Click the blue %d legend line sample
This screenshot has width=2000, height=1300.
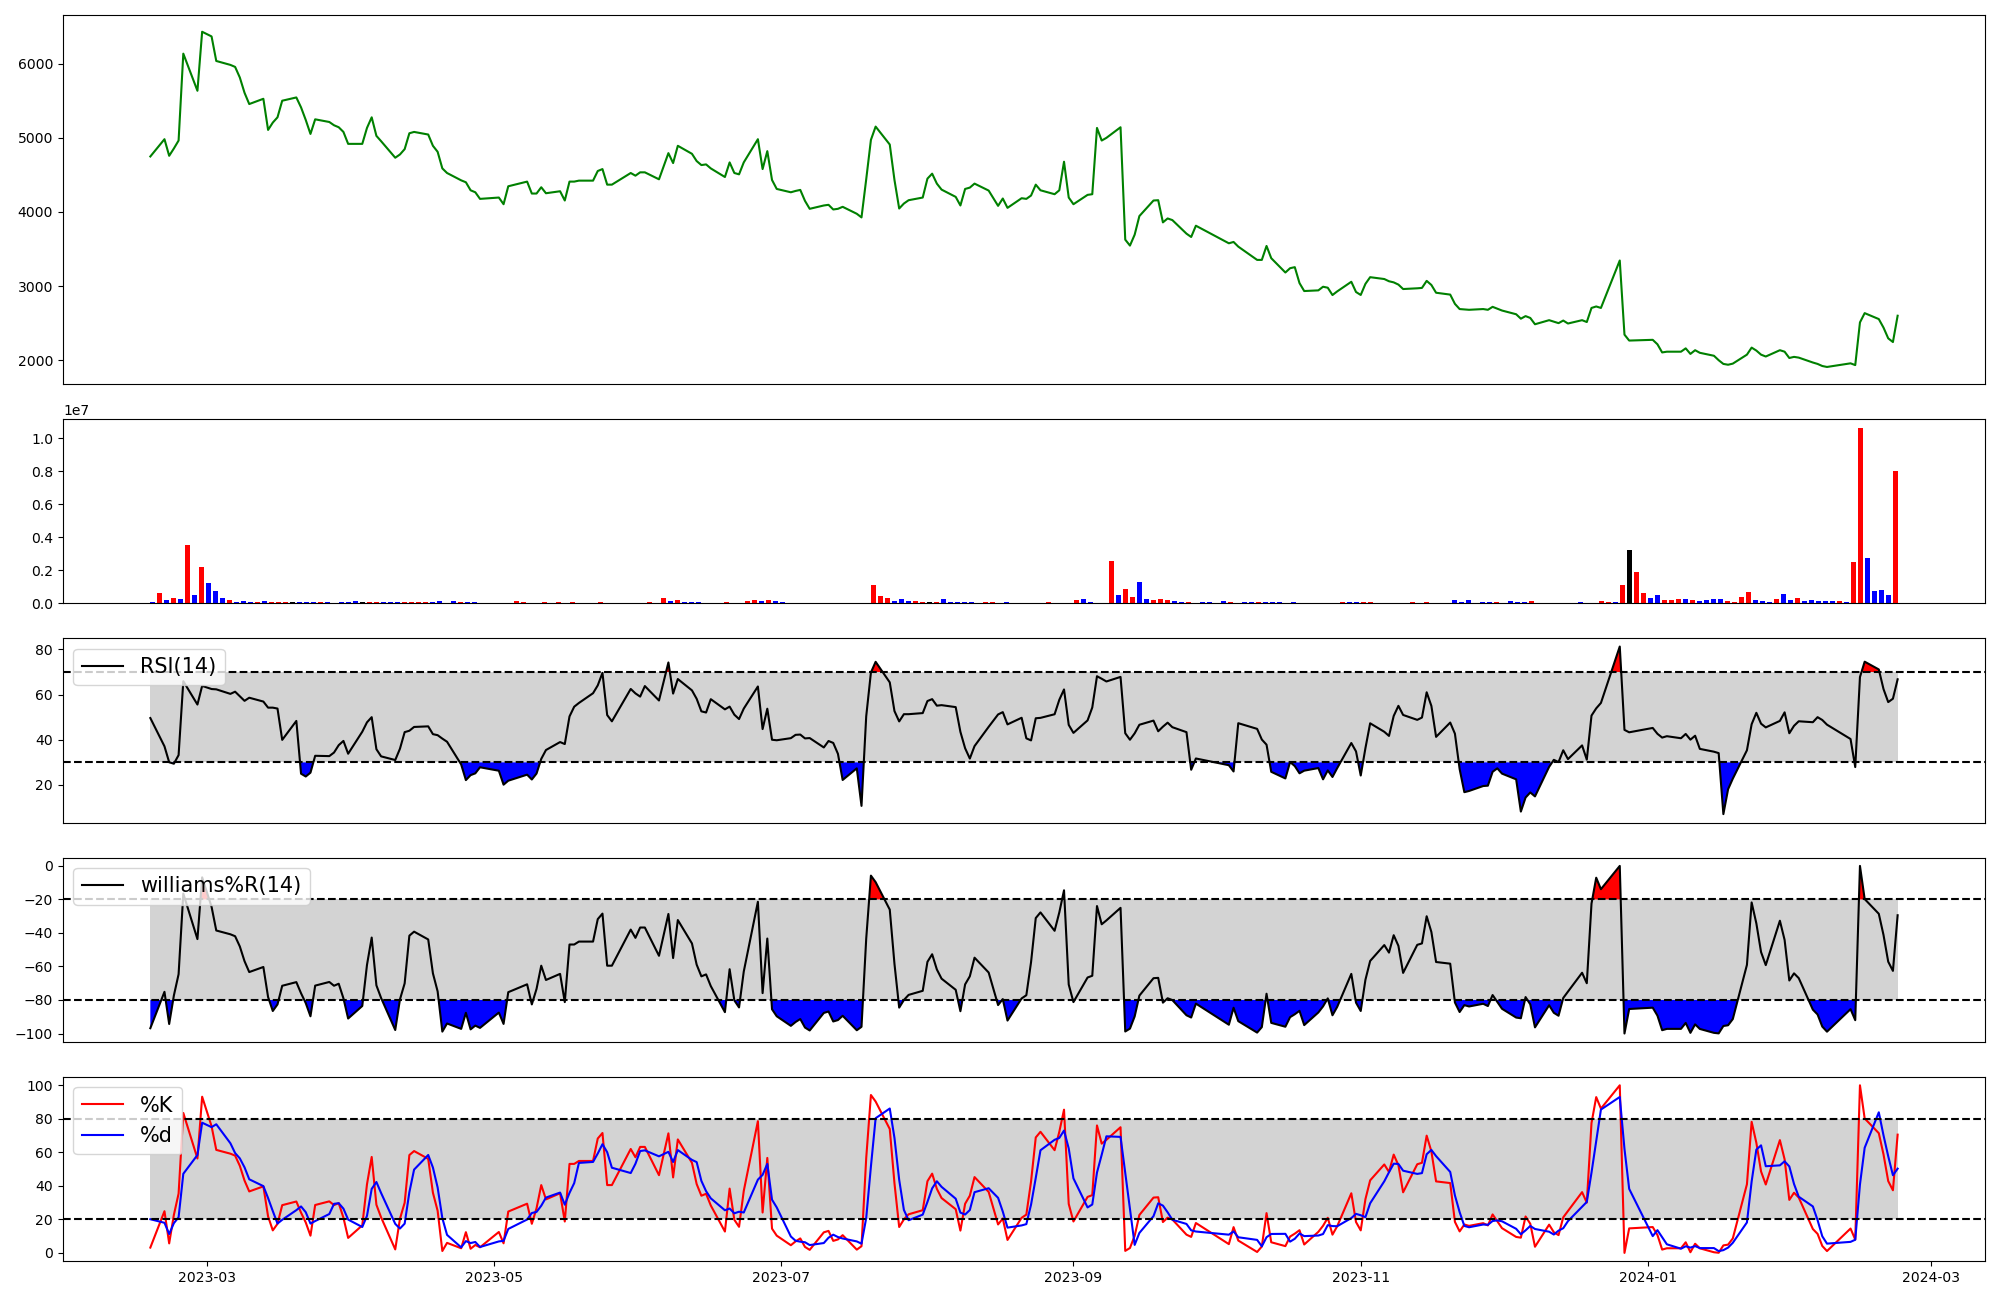click(x=102, y=1135)
